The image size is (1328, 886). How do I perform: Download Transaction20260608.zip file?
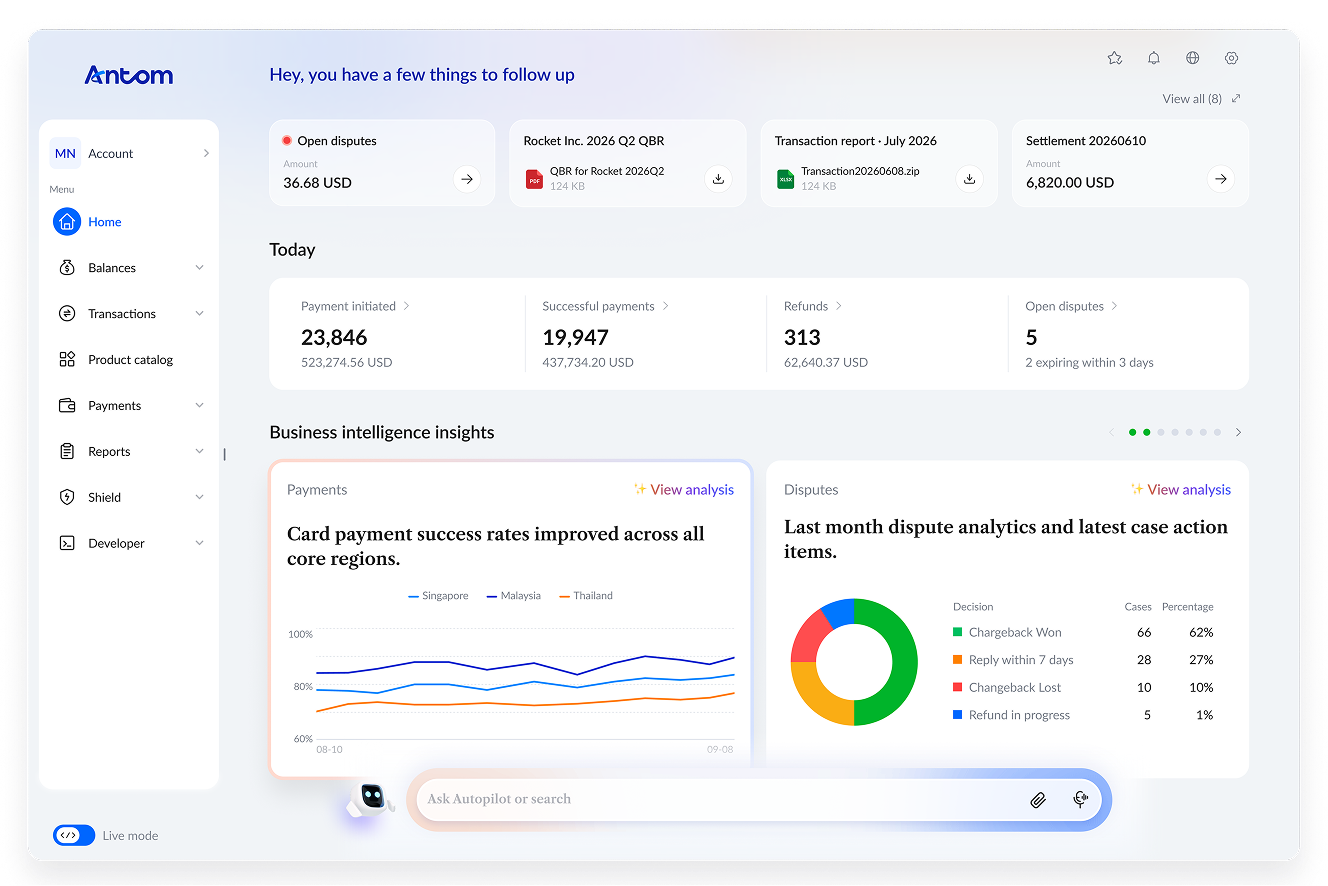[x=969, y=179]
